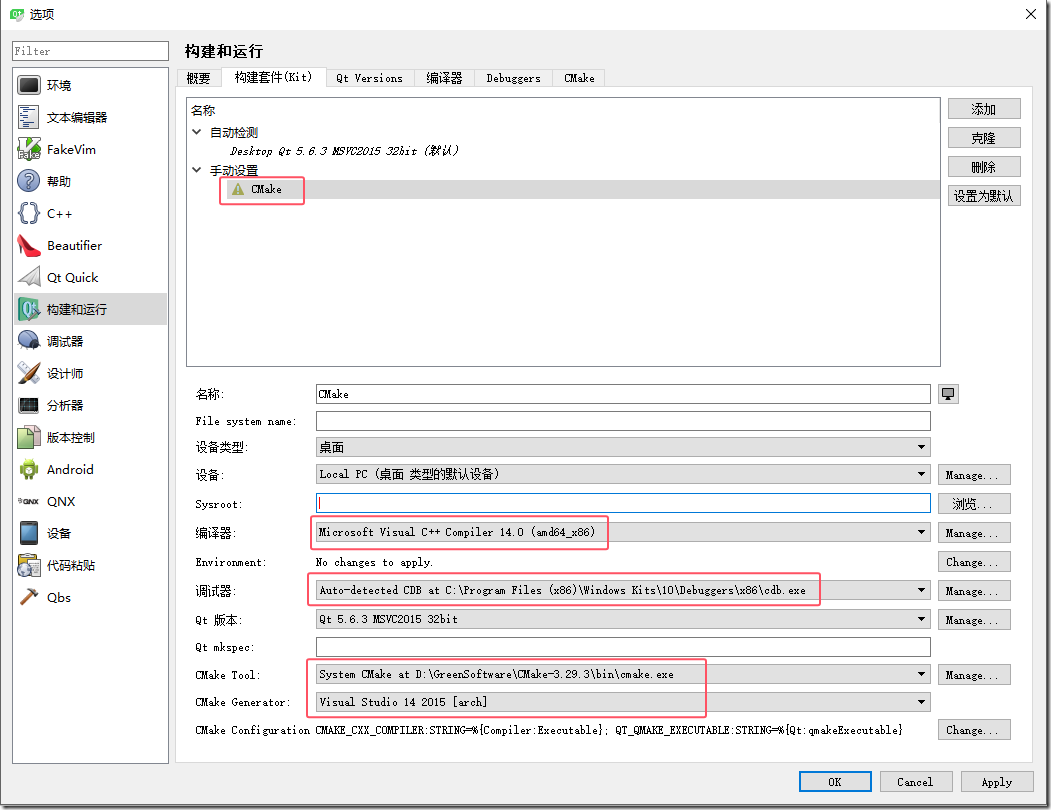Open the 调试器 settings category
The height and width of the screenshot is (810, 1051).
pyautogui.click(x=90, y=341)
